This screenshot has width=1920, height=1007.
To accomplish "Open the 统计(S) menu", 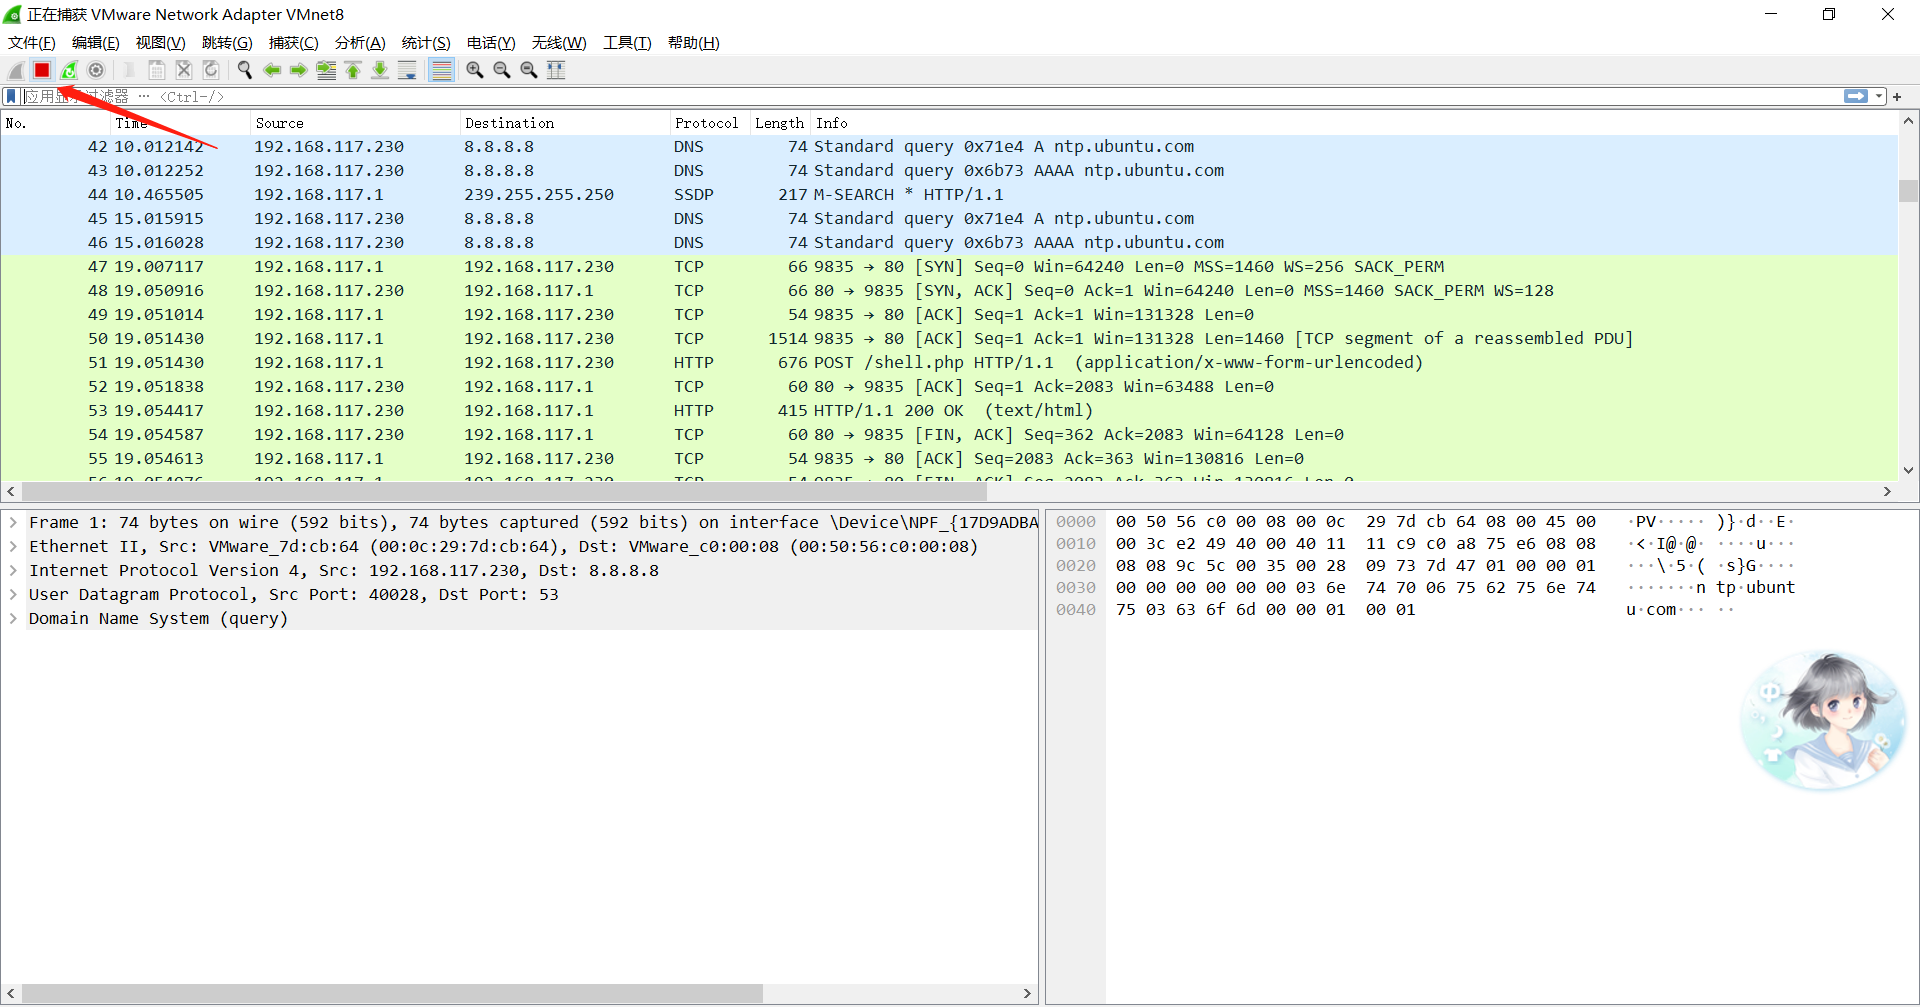I will [x=425, y=43].
